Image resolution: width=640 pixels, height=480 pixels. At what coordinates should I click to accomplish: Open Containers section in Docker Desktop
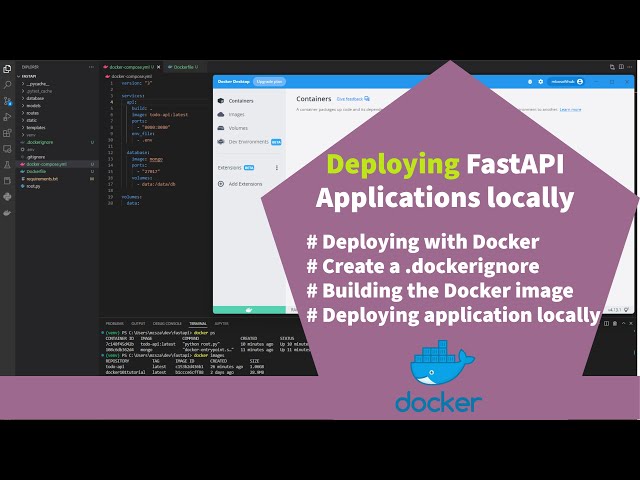241,101
